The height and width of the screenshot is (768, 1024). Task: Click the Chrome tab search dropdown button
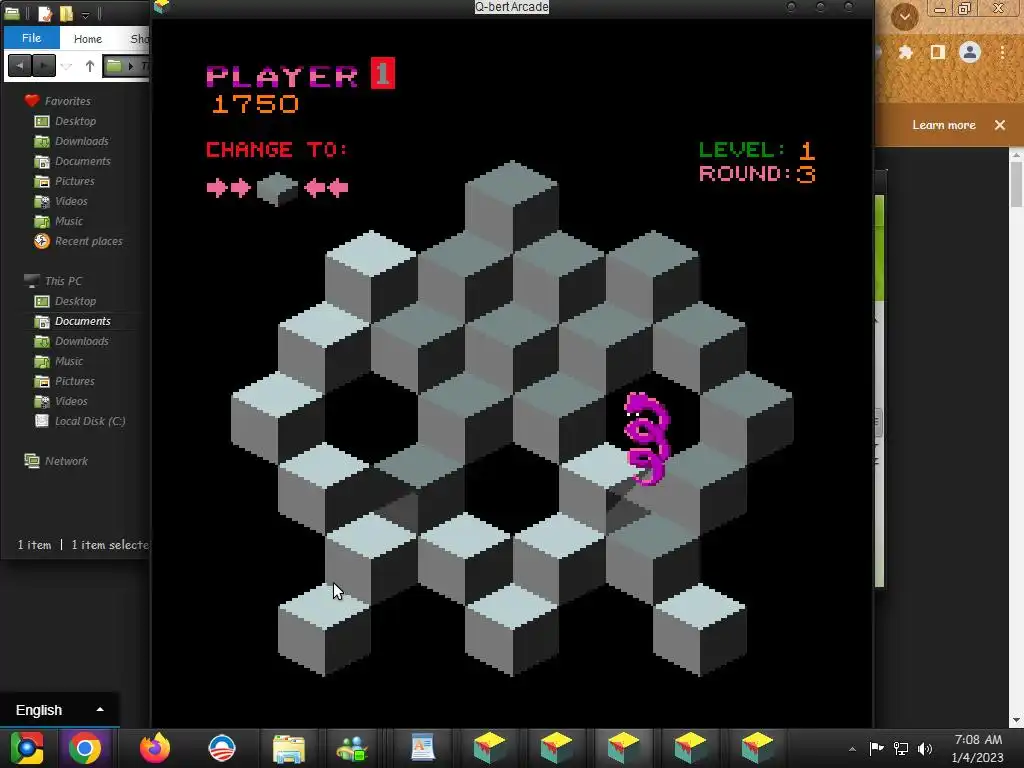pyautogui.click(x=904, y=16)
